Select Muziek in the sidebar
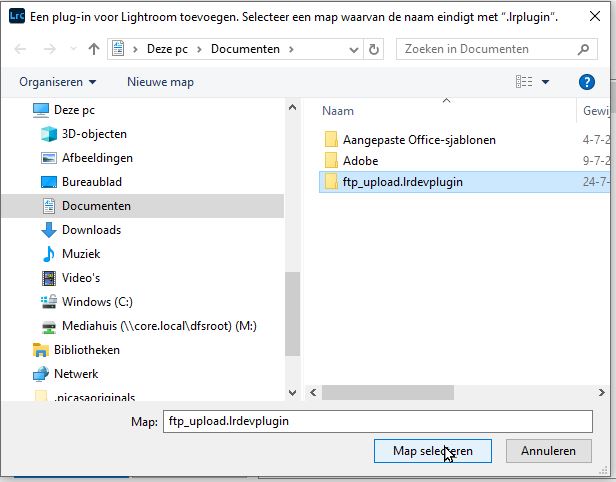Screen dimensions: 616x482 pos(81,254)
